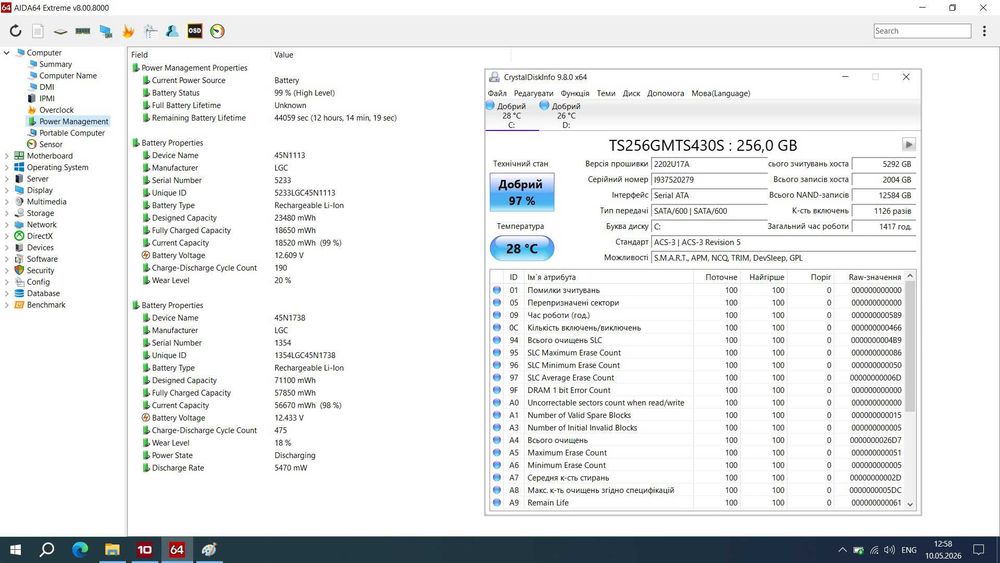The width and height of the screenshot is (1000, 563).
Task: Open Windows taskbar search
Action: click(47, 550)
